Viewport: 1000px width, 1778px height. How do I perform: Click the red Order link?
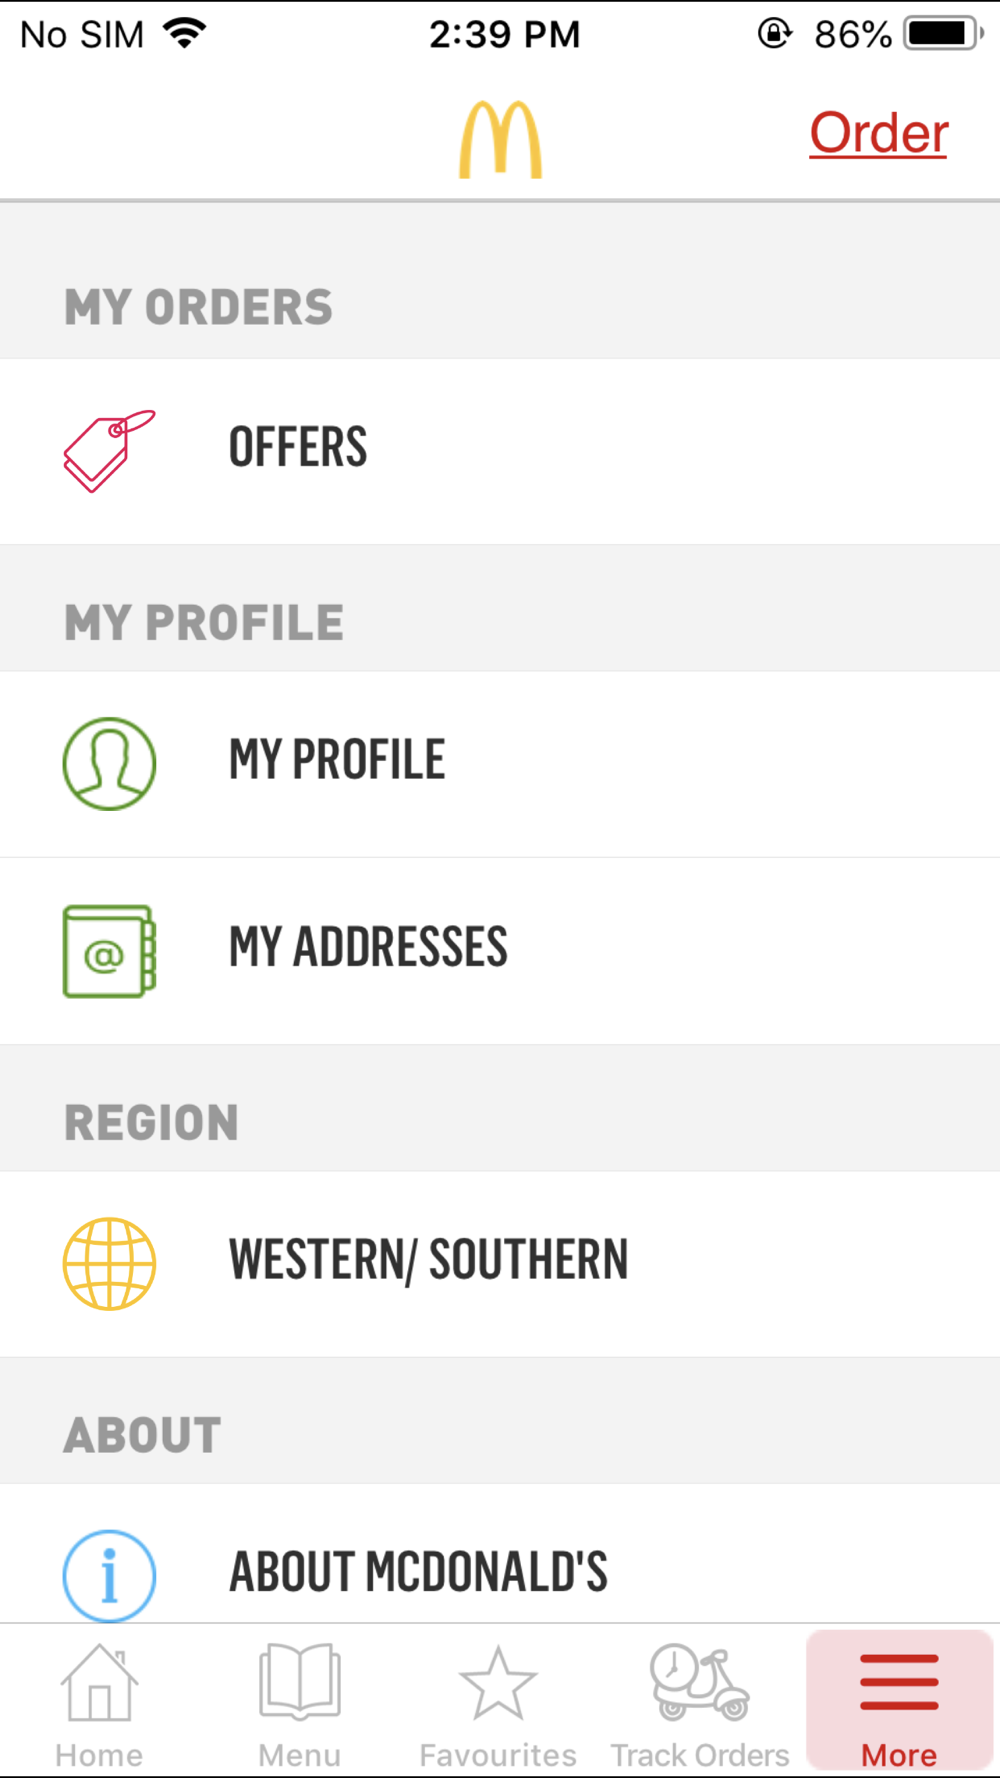coord(879,133)
